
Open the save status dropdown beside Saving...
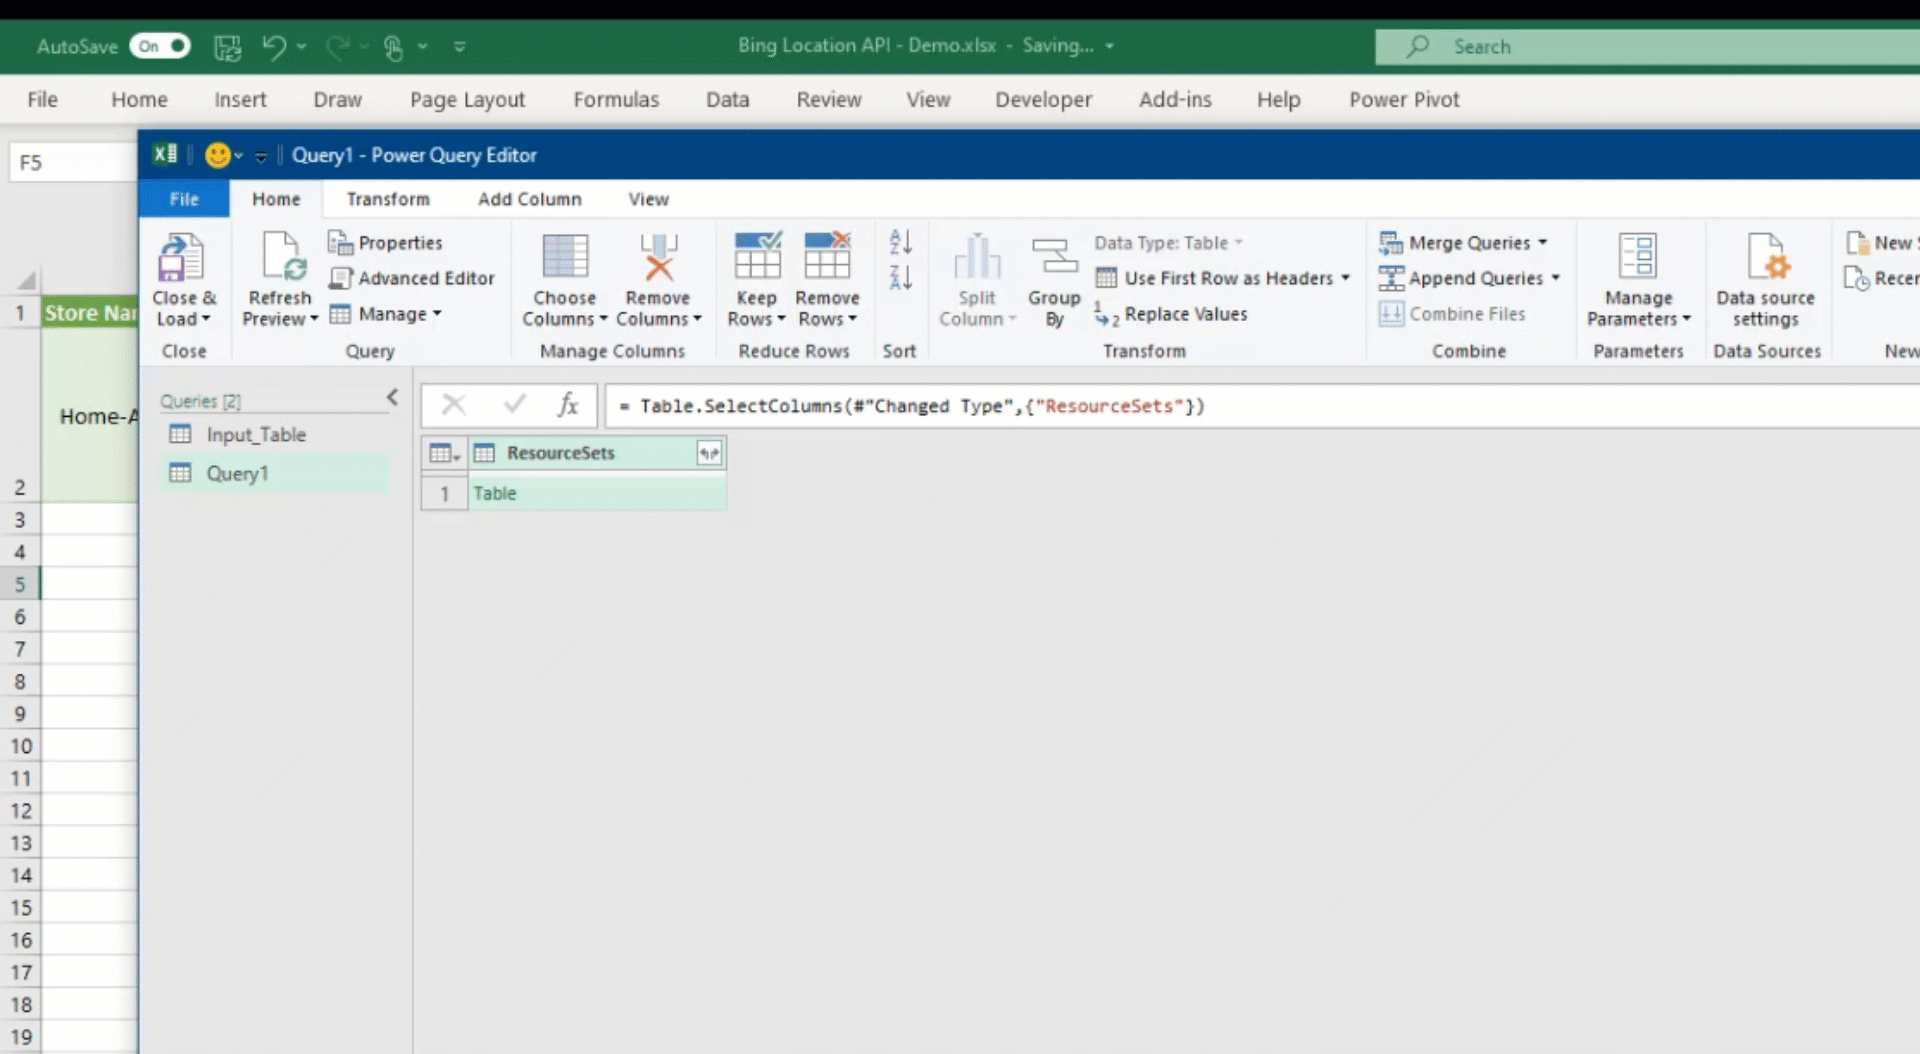[1110, 46]
